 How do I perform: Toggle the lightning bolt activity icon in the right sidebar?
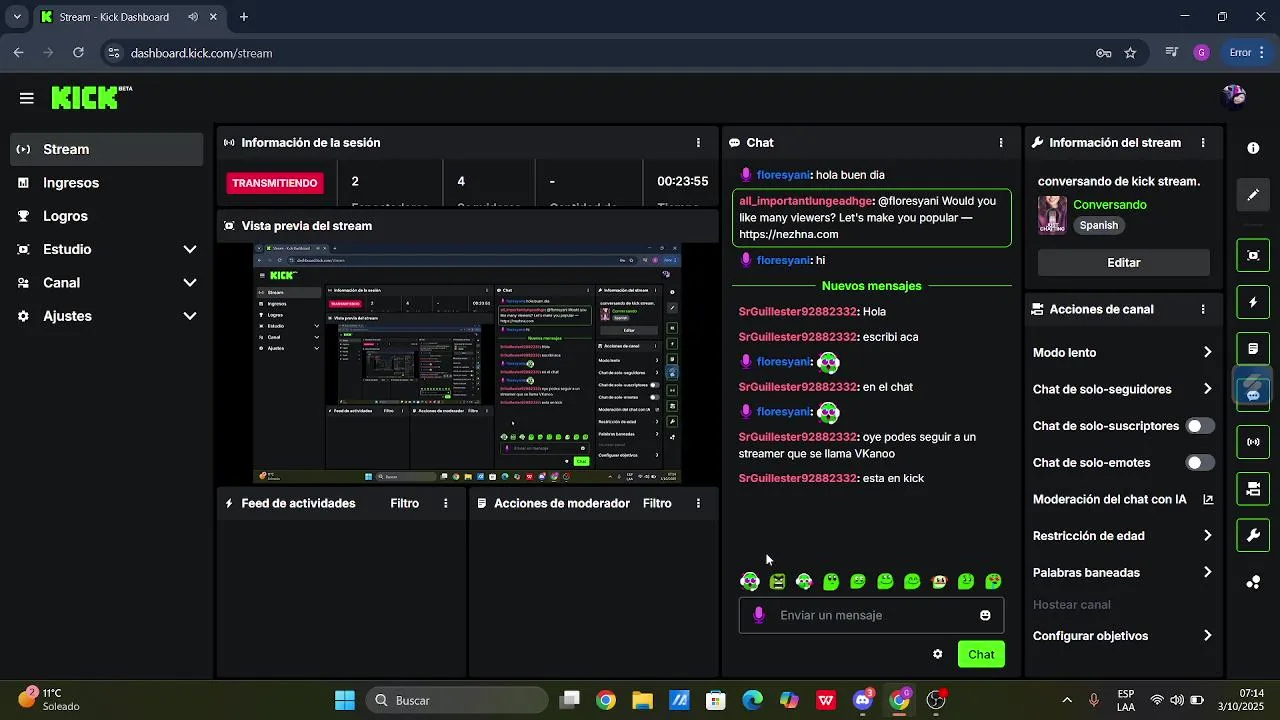click(1253, 302)
